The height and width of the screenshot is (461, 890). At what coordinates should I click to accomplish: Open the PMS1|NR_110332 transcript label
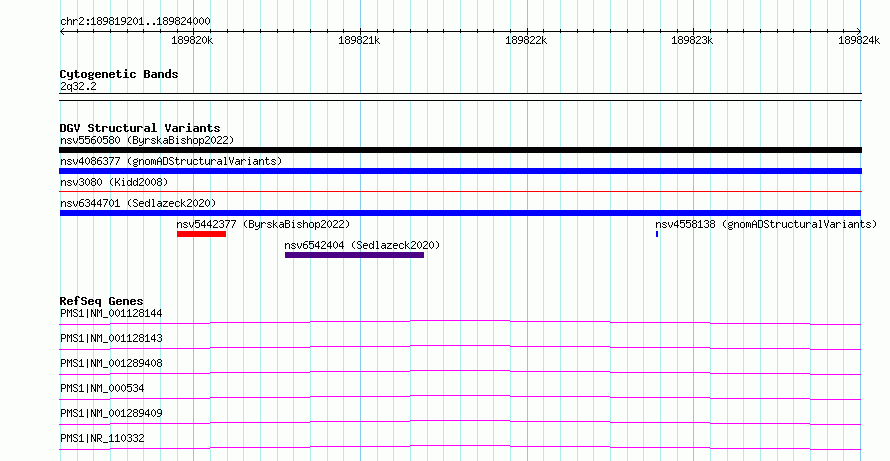coord(102,438)
